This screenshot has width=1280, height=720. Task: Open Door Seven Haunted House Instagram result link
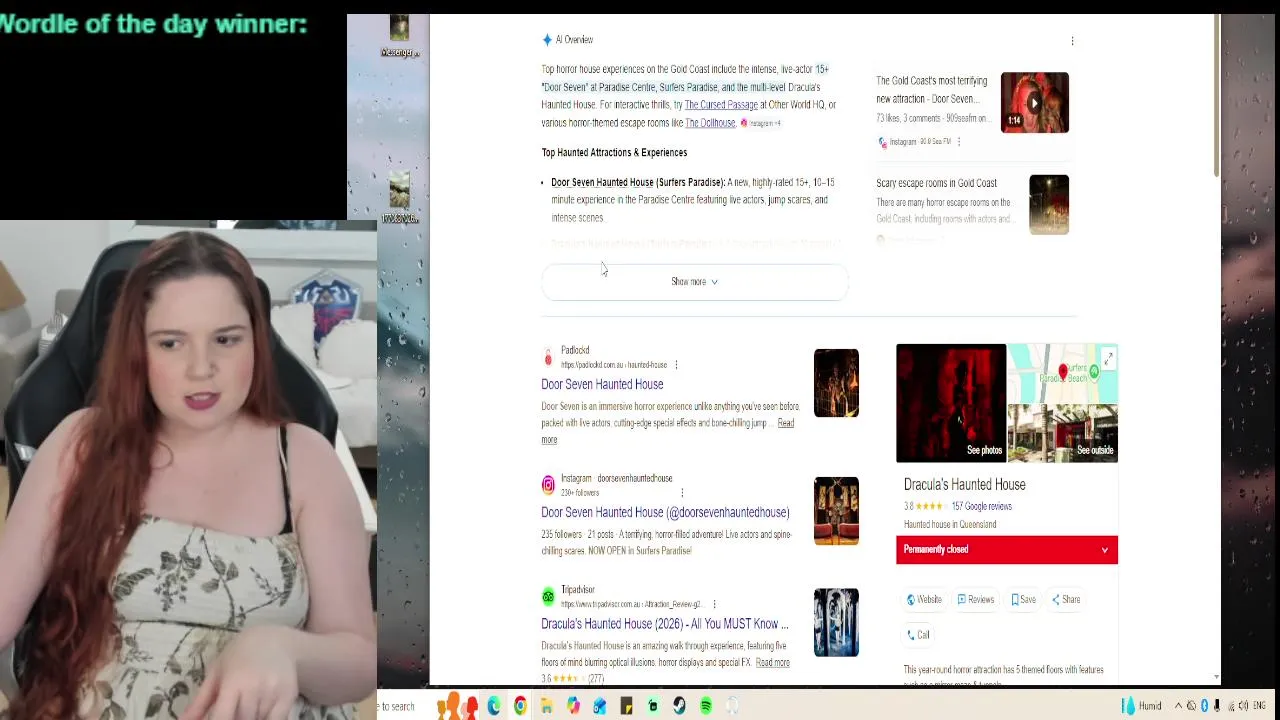665,512
